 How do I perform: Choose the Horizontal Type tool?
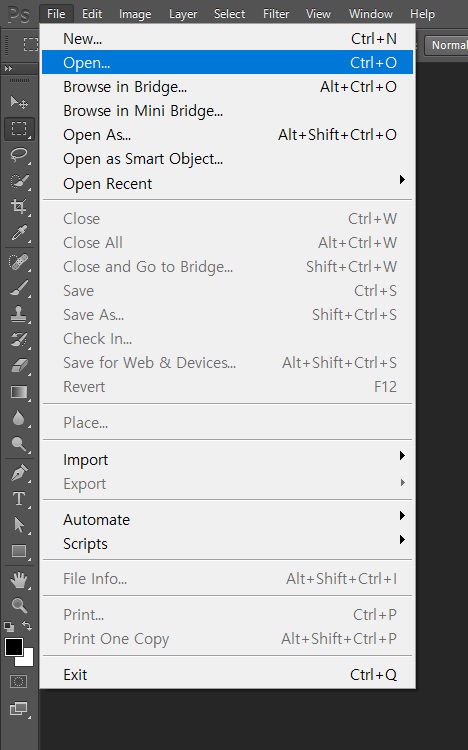click(x=19, y=499)
